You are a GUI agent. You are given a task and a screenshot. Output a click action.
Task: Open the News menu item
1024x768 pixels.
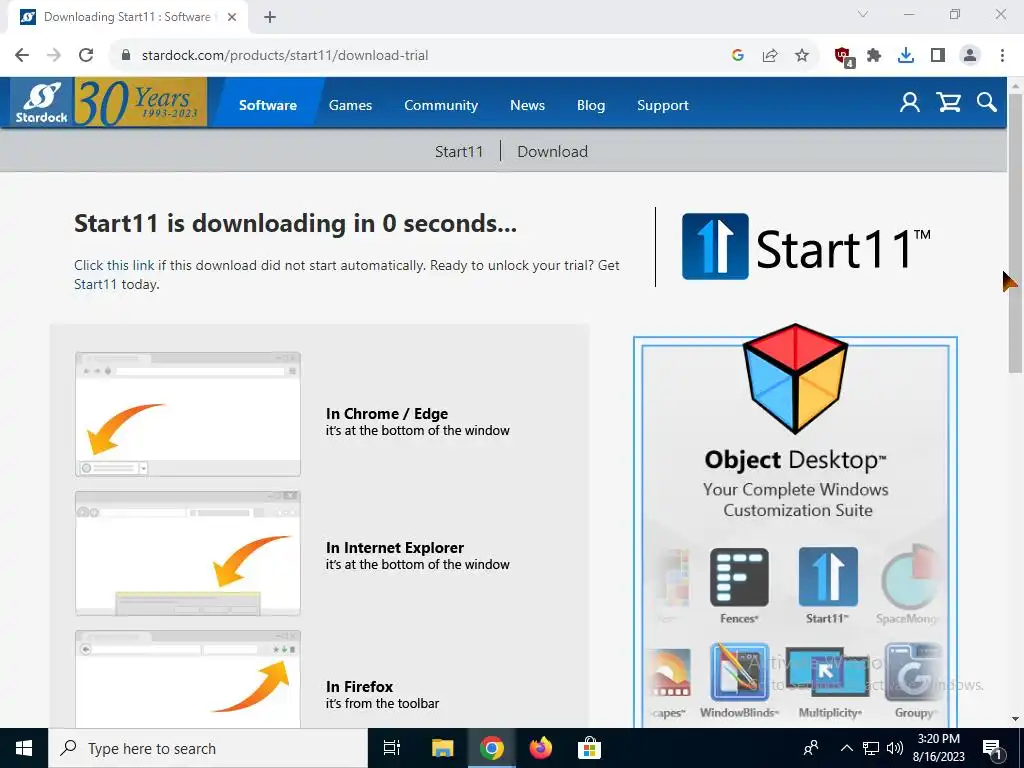527,105
